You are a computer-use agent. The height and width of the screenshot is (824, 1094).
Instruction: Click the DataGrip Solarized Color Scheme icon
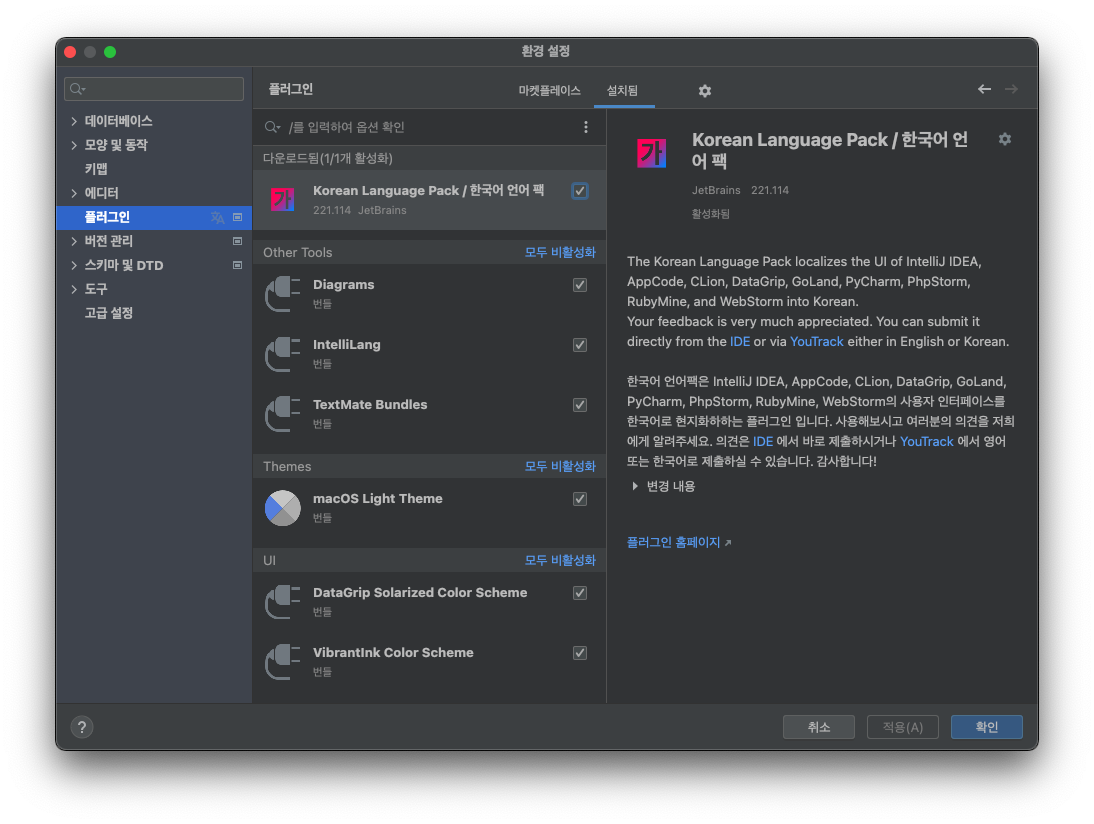[x=283, y=602]
